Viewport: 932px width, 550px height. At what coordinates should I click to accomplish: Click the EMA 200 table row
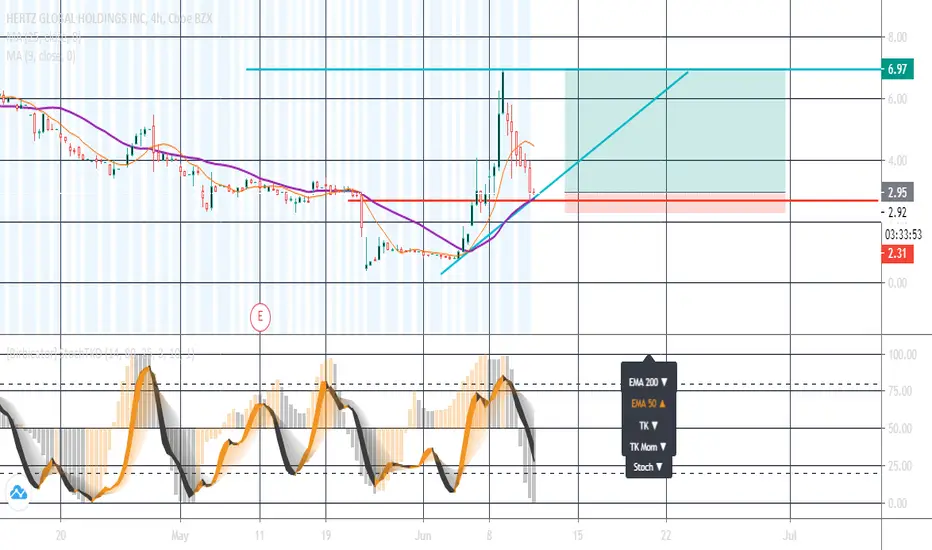pos(648,382)
